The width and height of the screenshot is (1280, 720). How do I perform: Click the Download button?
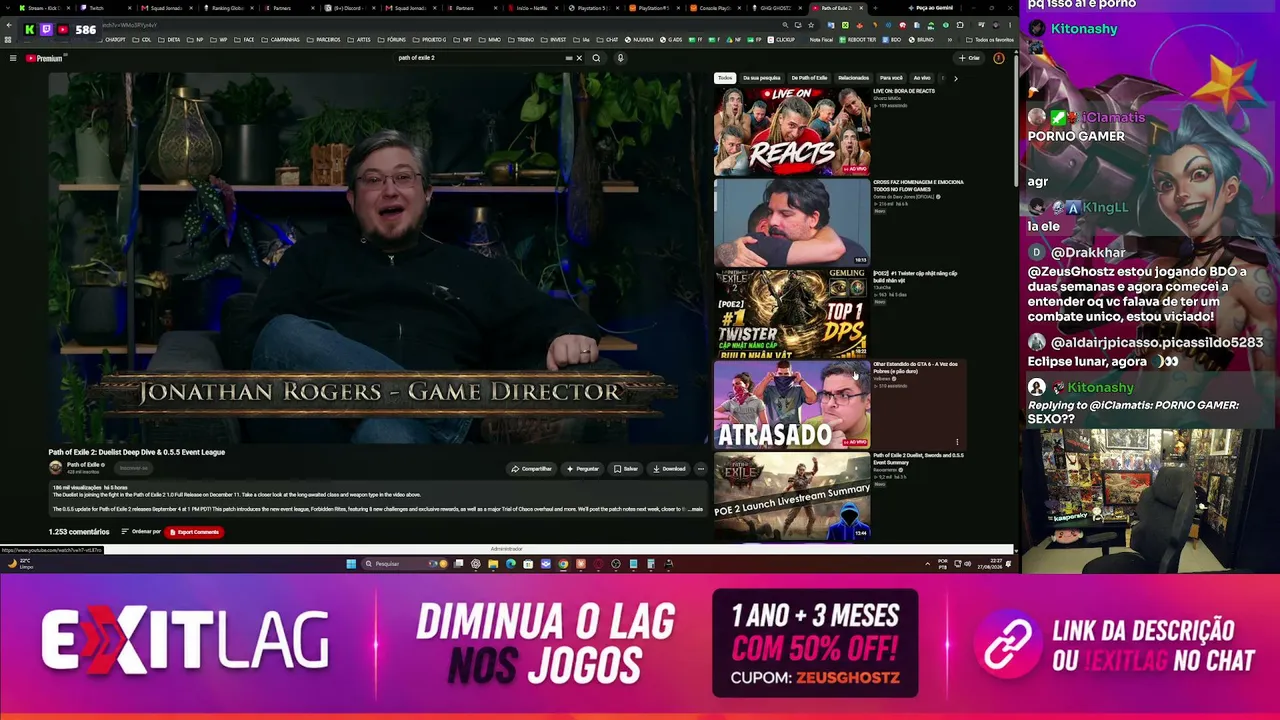(669, 468)
